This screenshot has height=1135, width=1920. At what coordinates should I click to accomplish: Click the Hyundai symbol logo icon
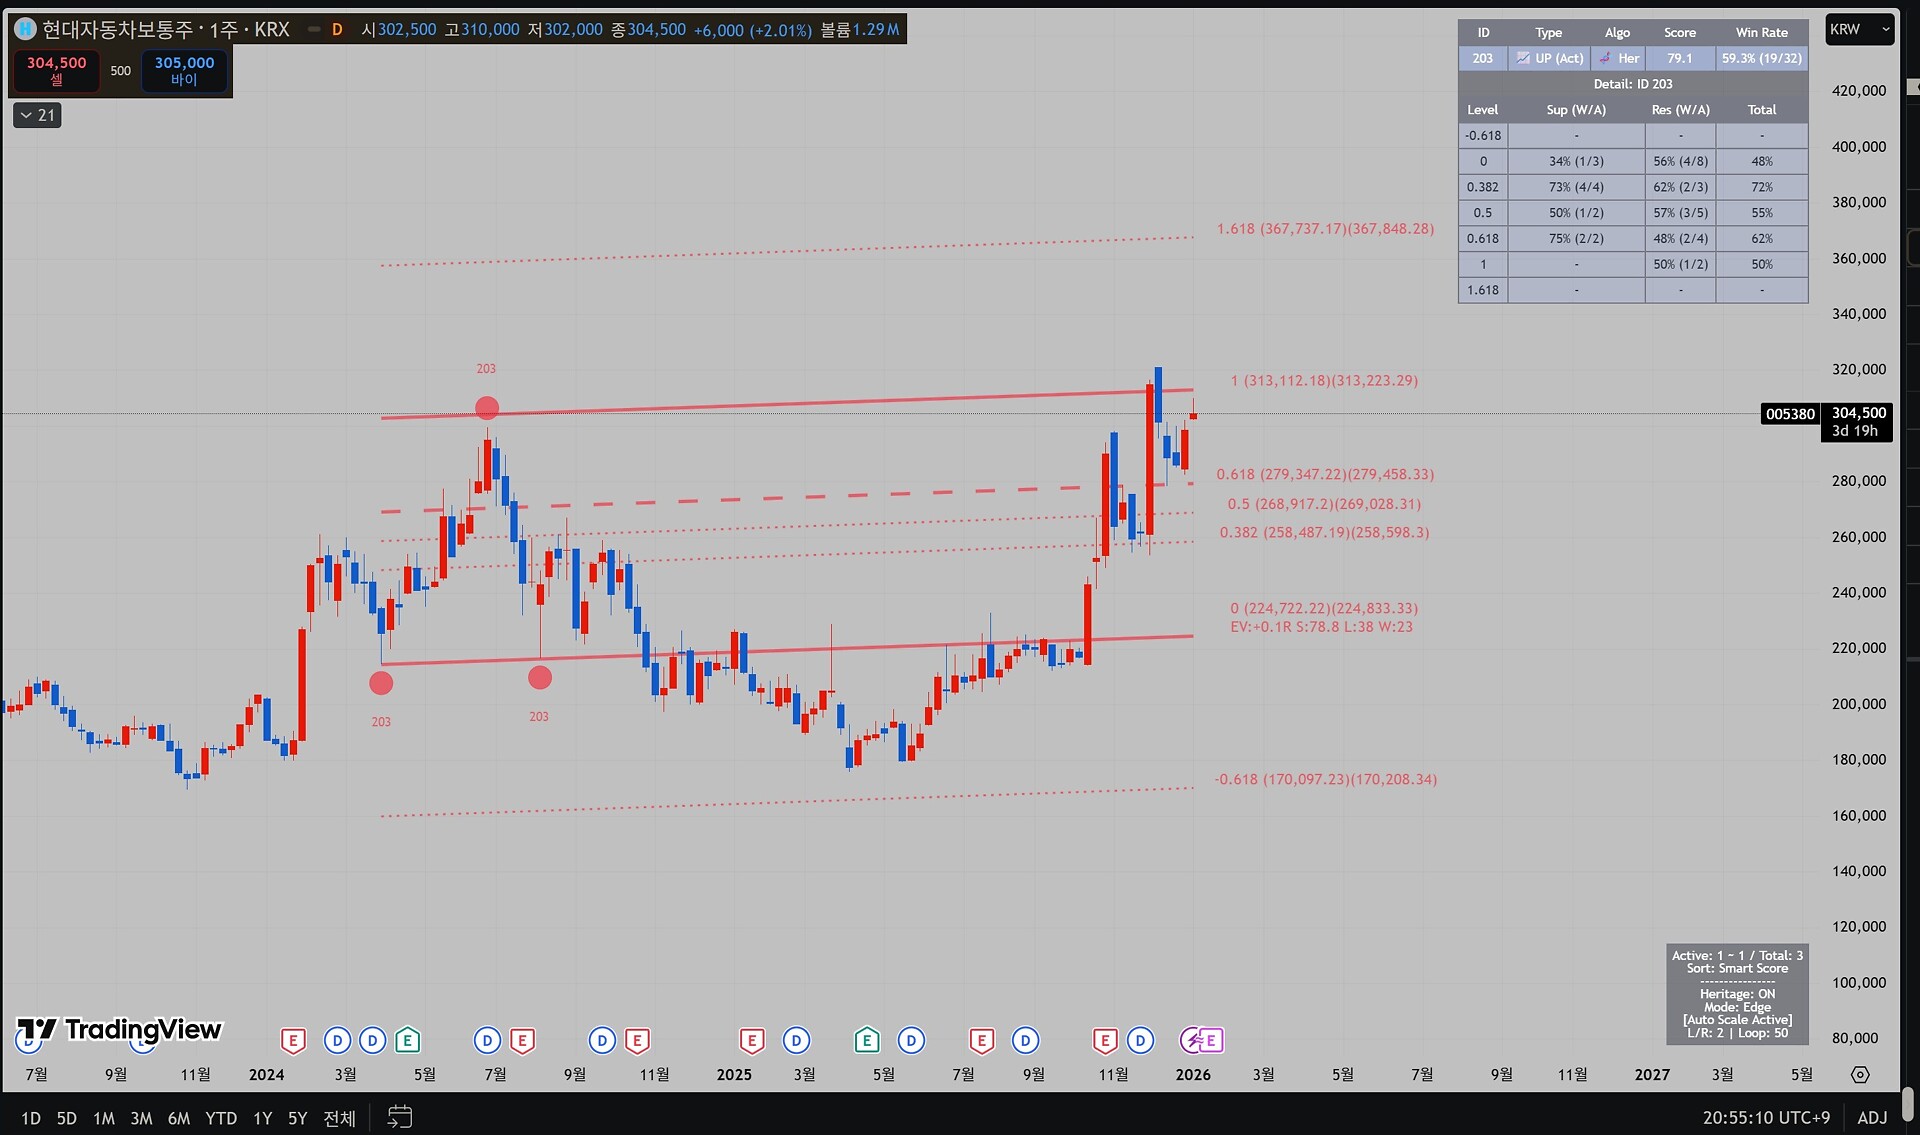coord(24,30)
